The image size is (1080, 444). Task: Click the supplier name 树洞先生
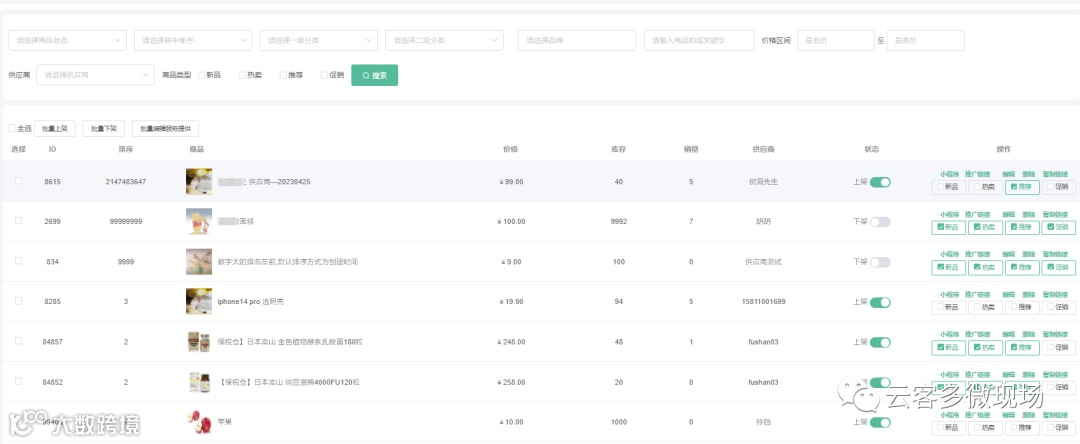click(x=763, y=182)
